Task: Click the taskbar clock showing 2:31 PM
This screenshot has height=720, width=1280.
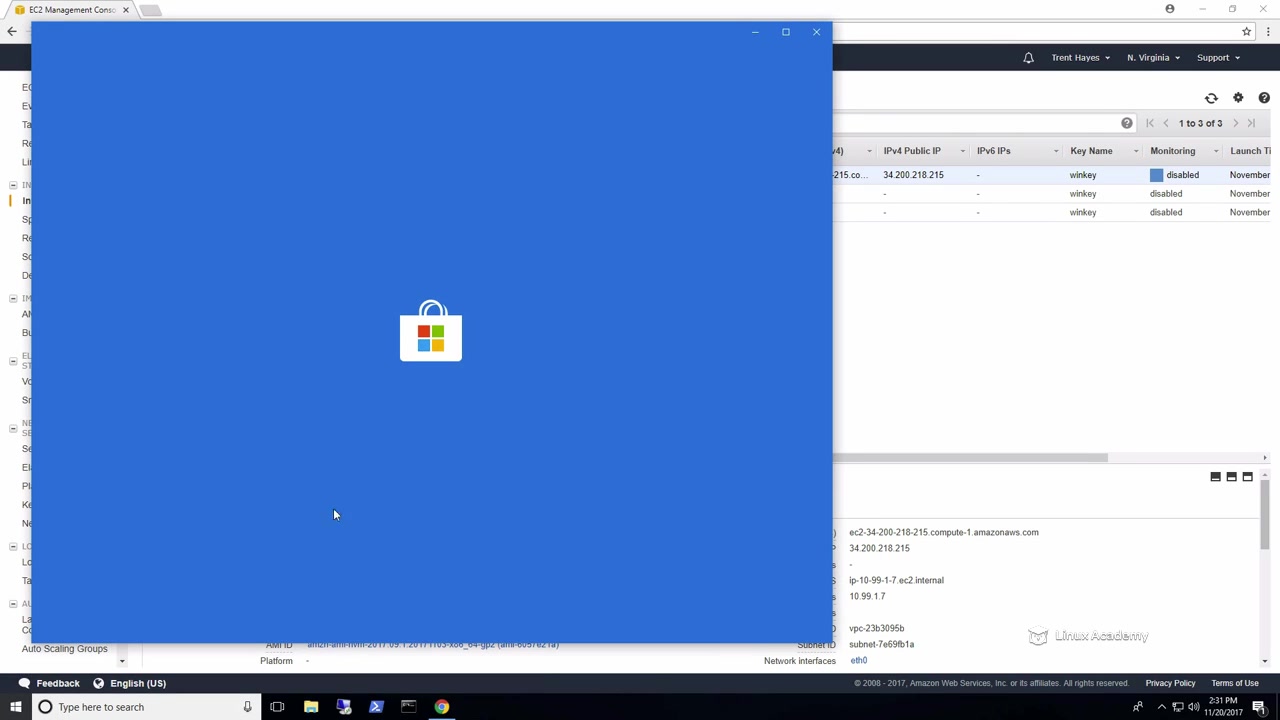Action: 1223,707
